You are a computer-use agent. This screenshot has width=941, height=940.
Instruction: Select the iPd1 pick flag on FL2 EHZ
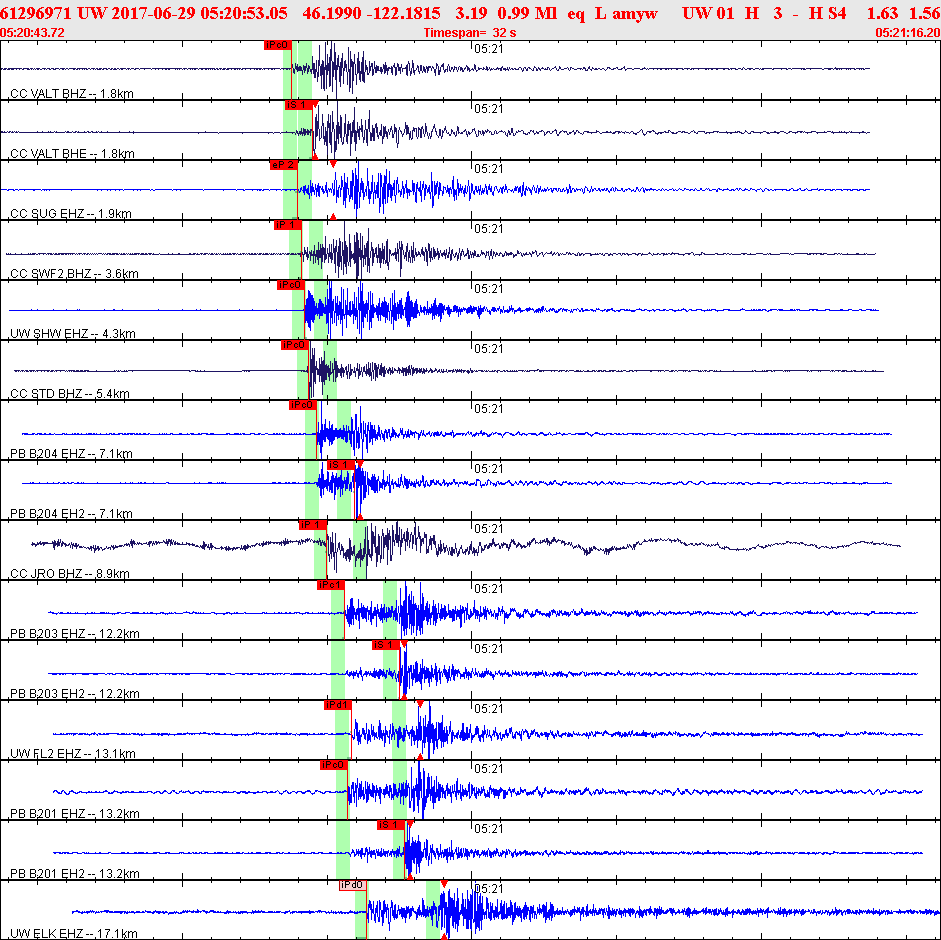[x=337, y=705]
